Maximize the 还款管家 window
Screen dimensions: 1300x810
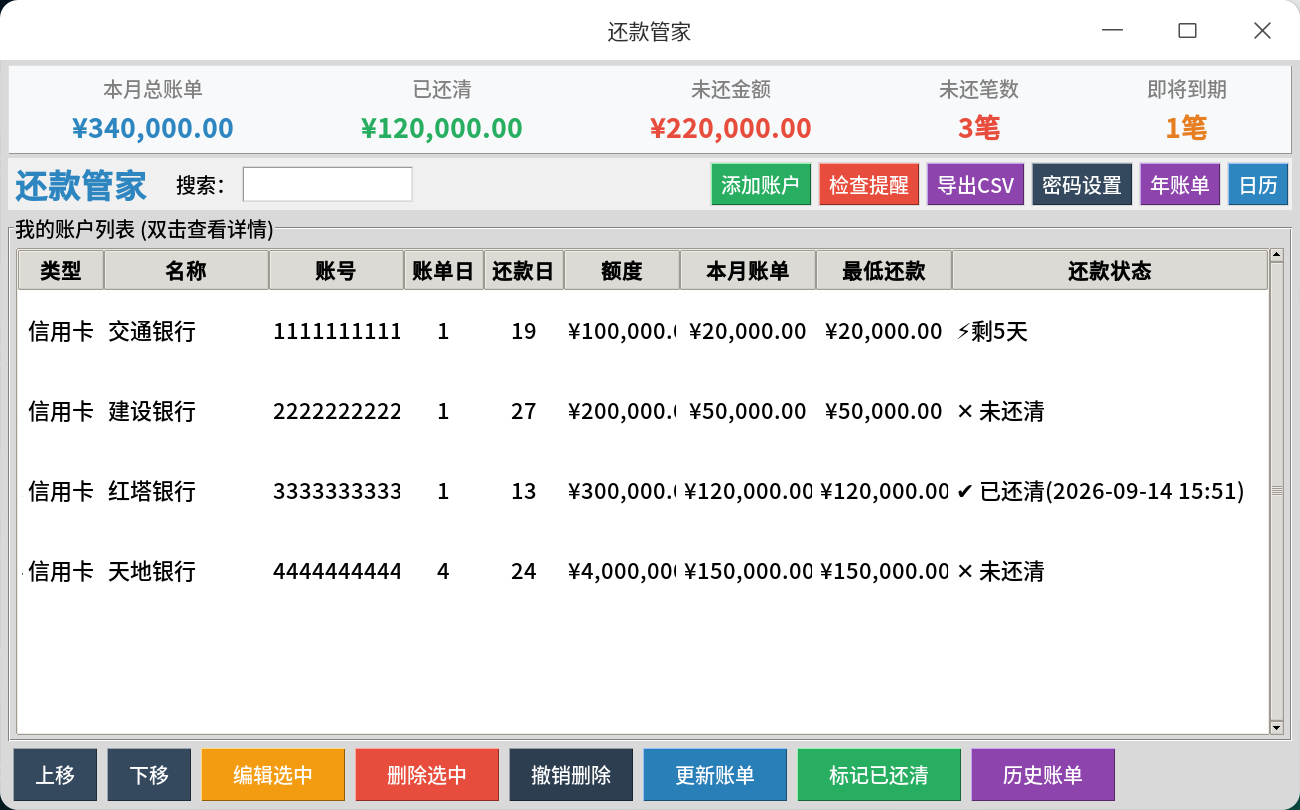(x=1187, y=31)
